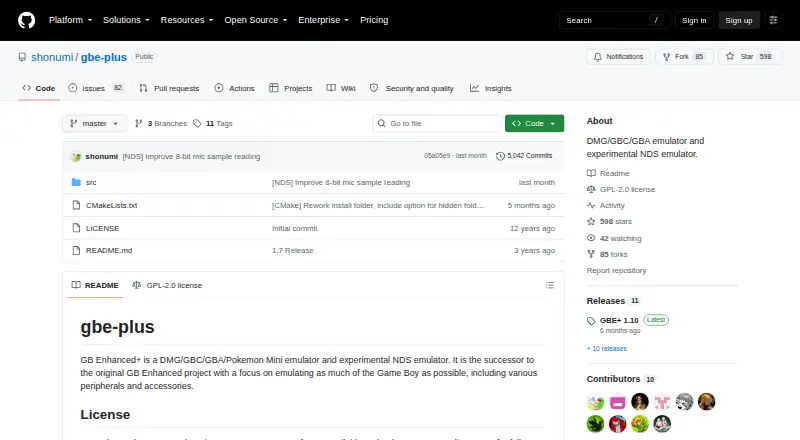Click the CMakeLists.txt file icon
This screenshot has width=800, height=440.
(76, 205)
